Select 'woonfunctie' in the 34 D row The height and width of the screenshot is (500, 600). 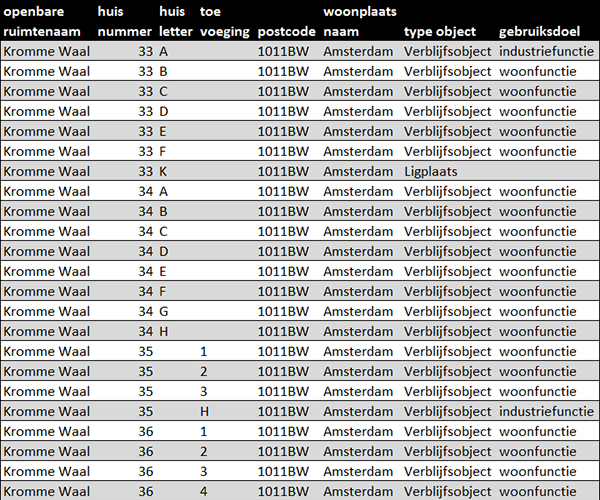(537, 251)
